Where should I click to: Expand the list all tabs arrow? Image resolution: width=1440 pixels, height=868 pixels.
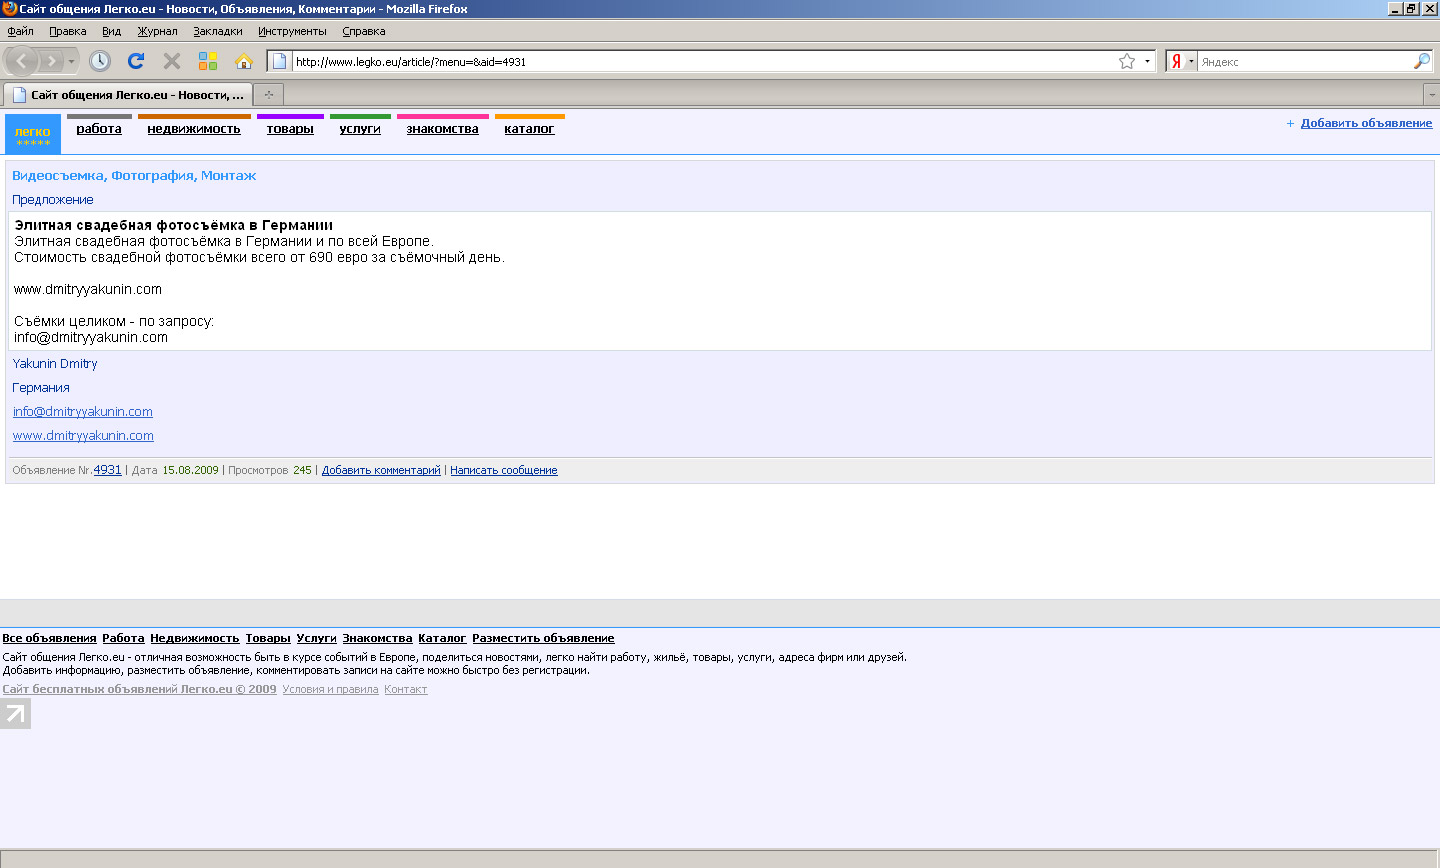(x=1431, y=95)
